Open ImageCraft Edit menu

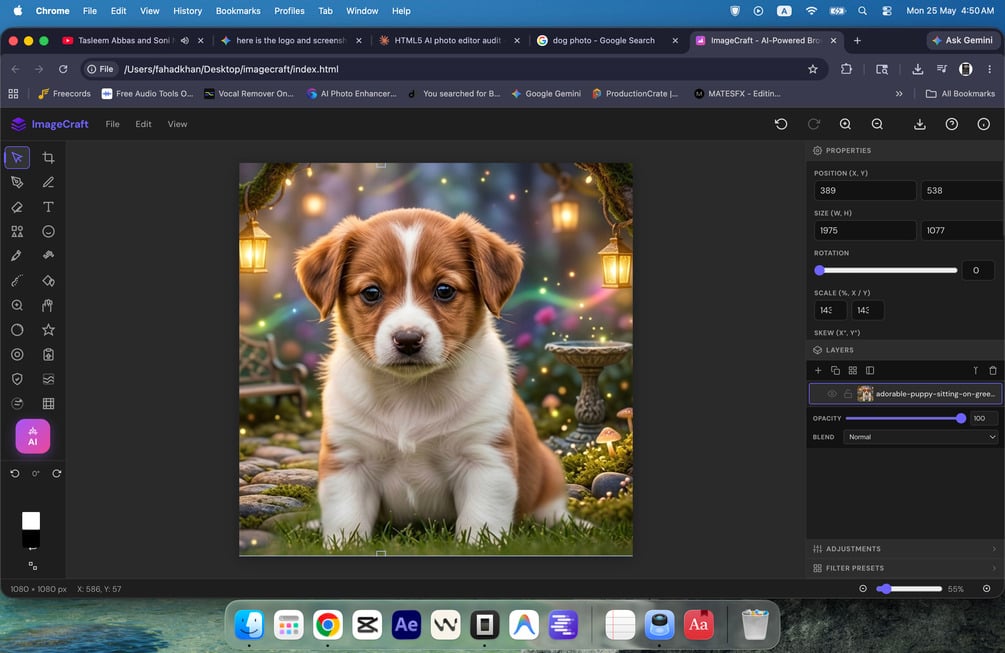144,124
